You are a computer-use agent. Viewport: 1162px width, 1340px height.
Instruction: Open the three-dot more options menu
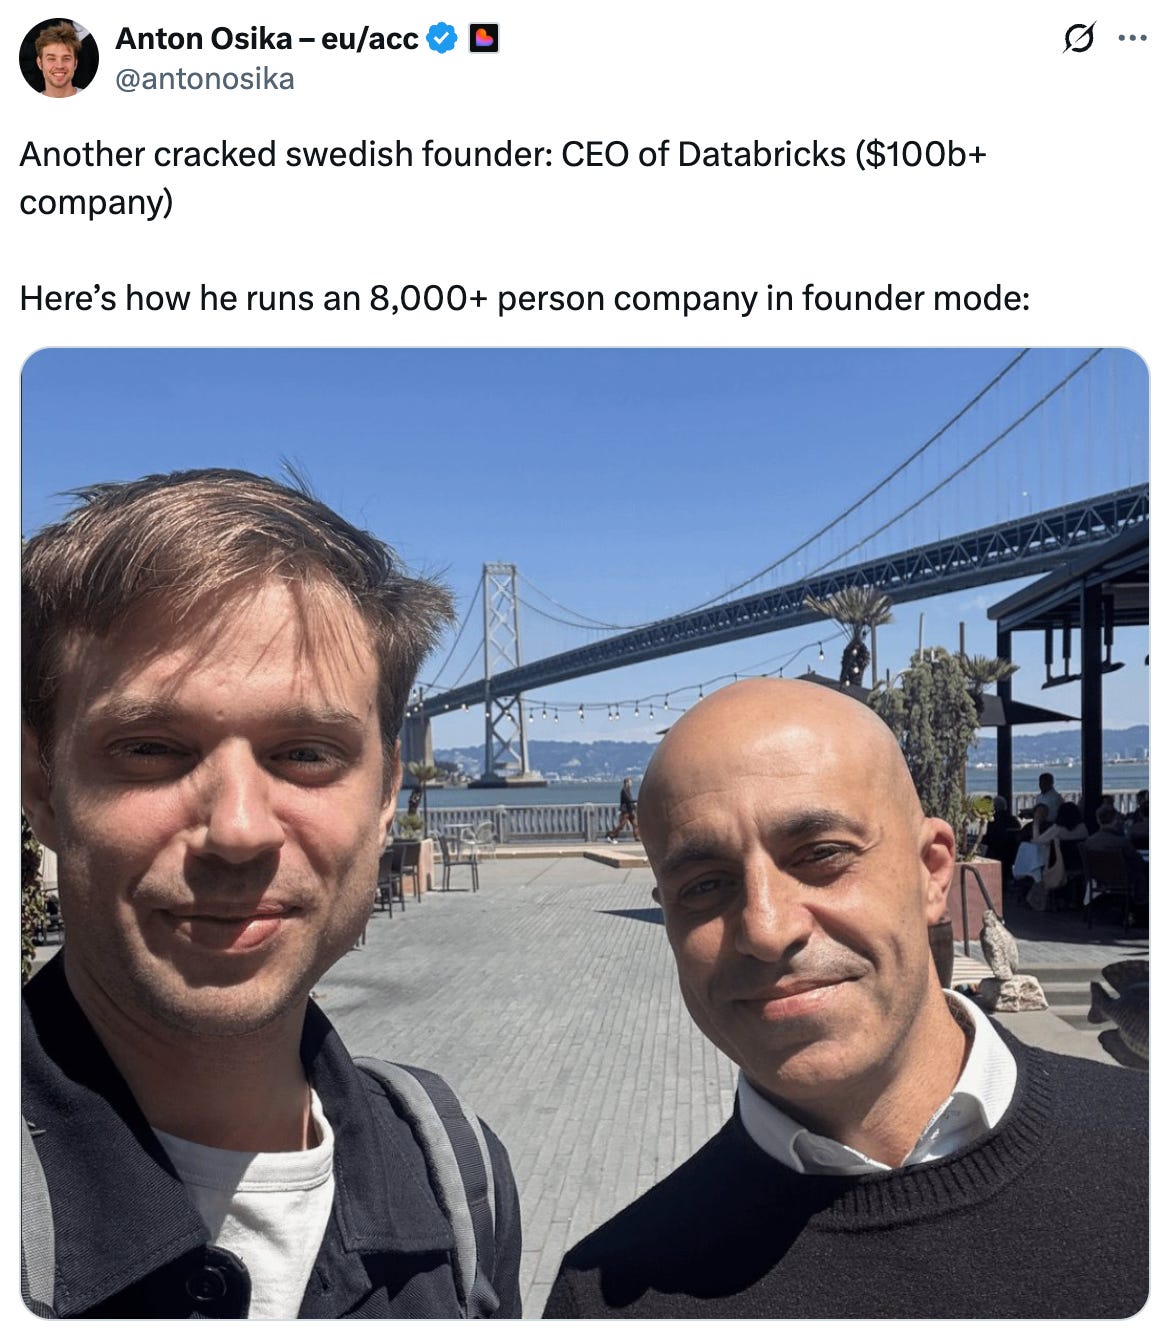tap(1132, 39)
